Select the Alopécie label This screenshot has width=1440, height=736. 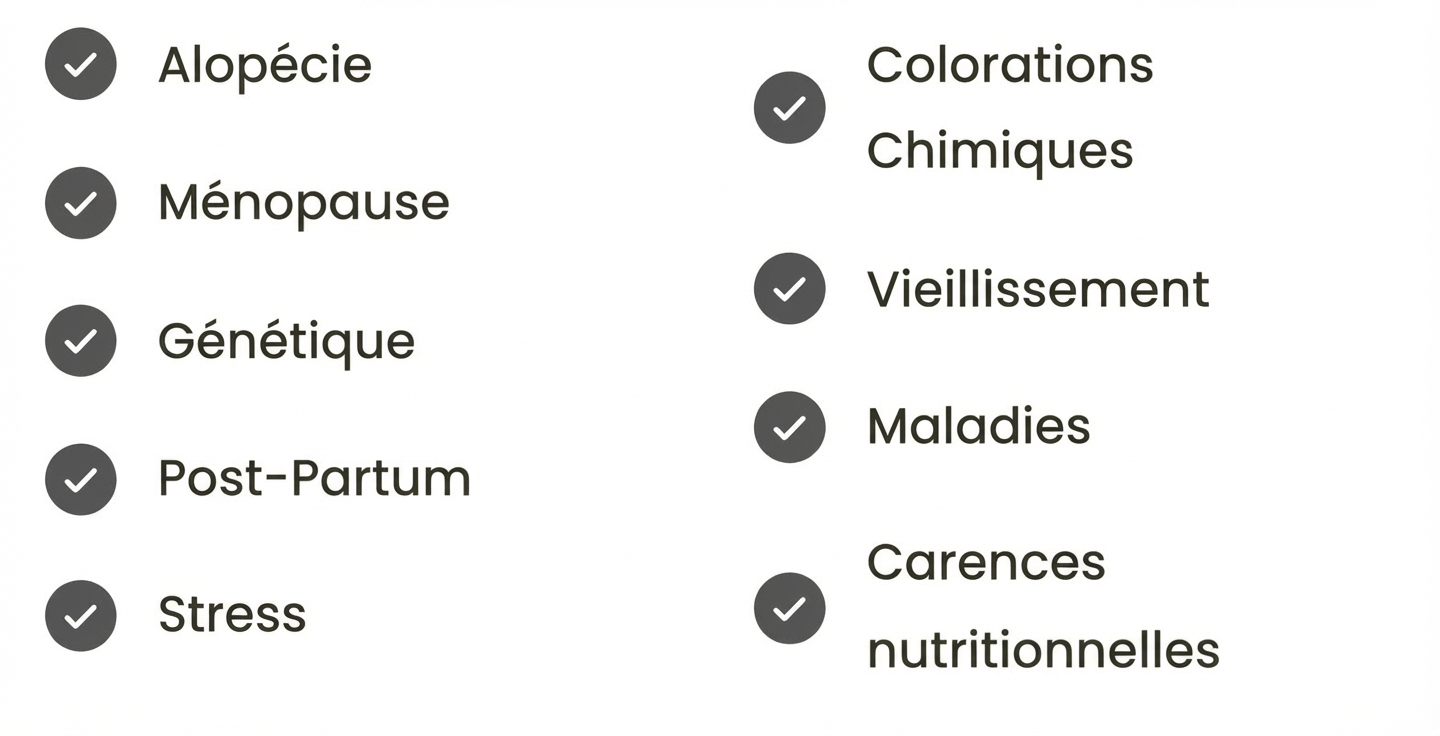tap(265, 66)
